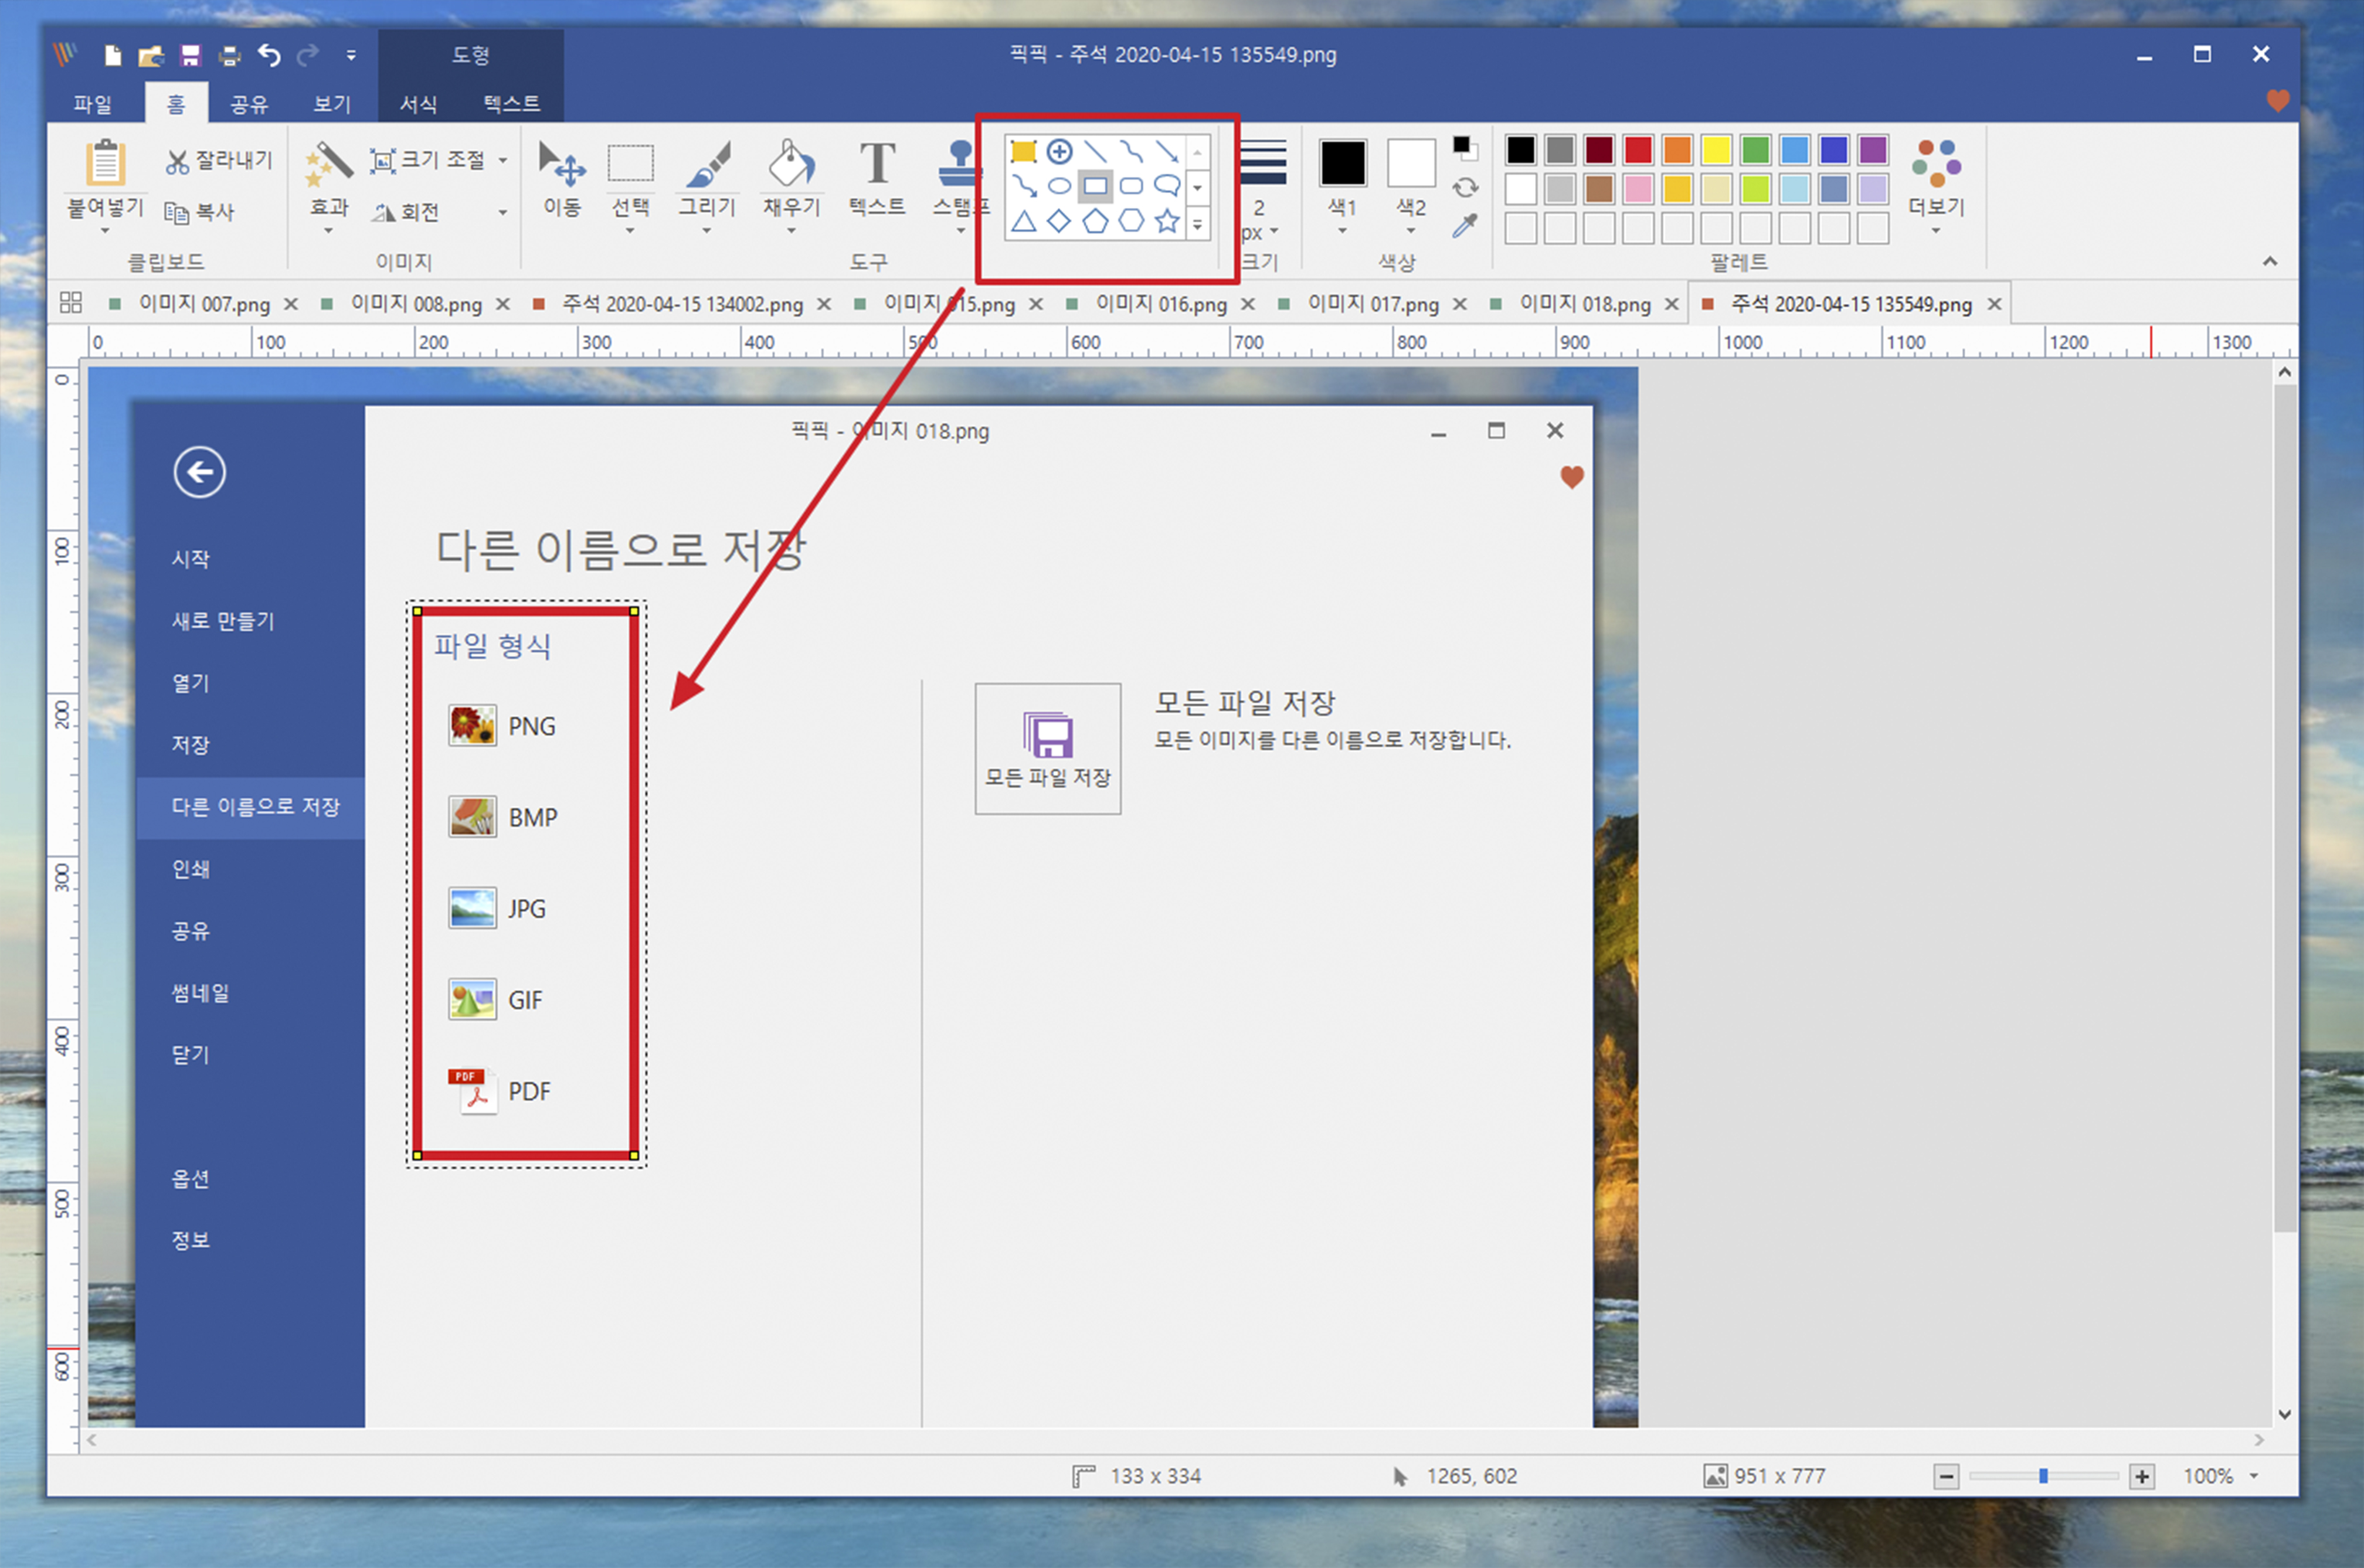2364x1568 pixels.
Task: Collapse the ribbon with chevron
Action: [2269, 262]
